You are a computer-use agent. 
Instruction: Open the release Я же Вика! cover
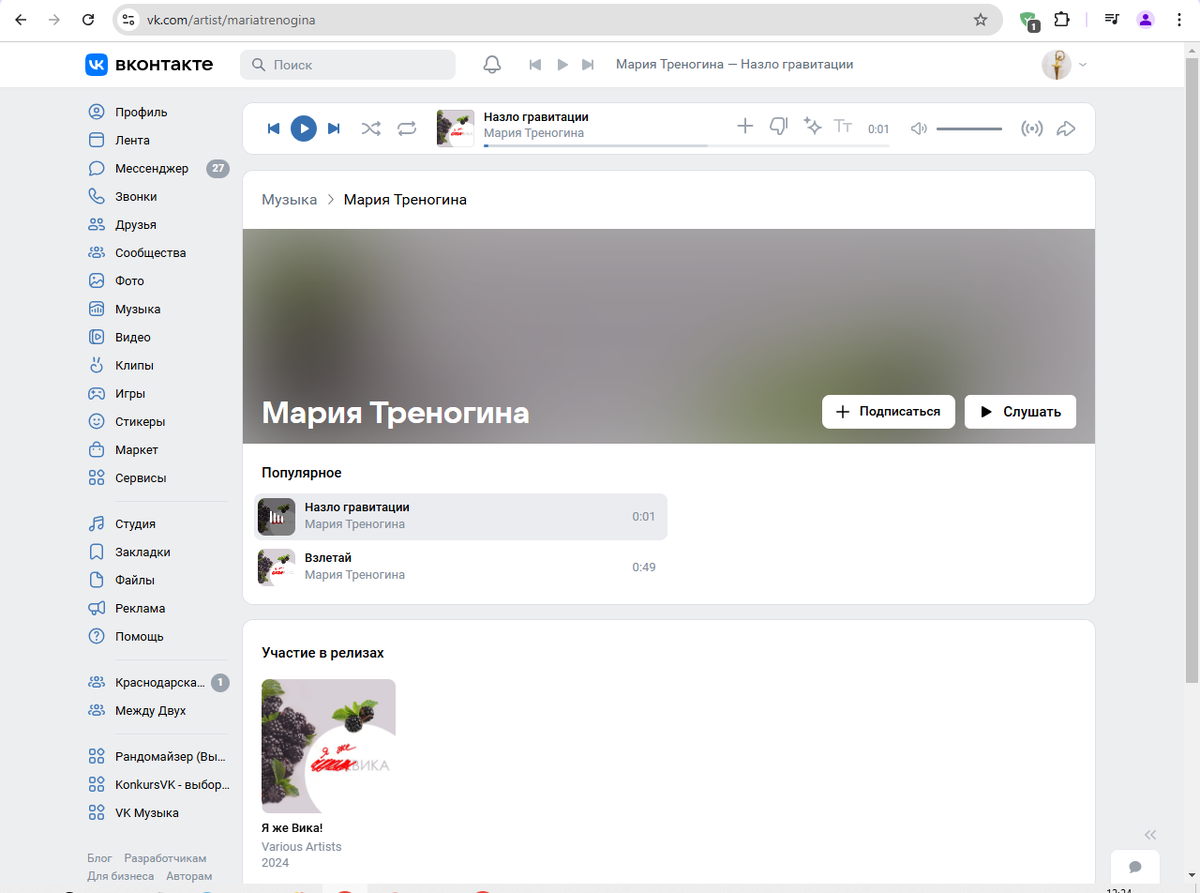tap(328, 744)
